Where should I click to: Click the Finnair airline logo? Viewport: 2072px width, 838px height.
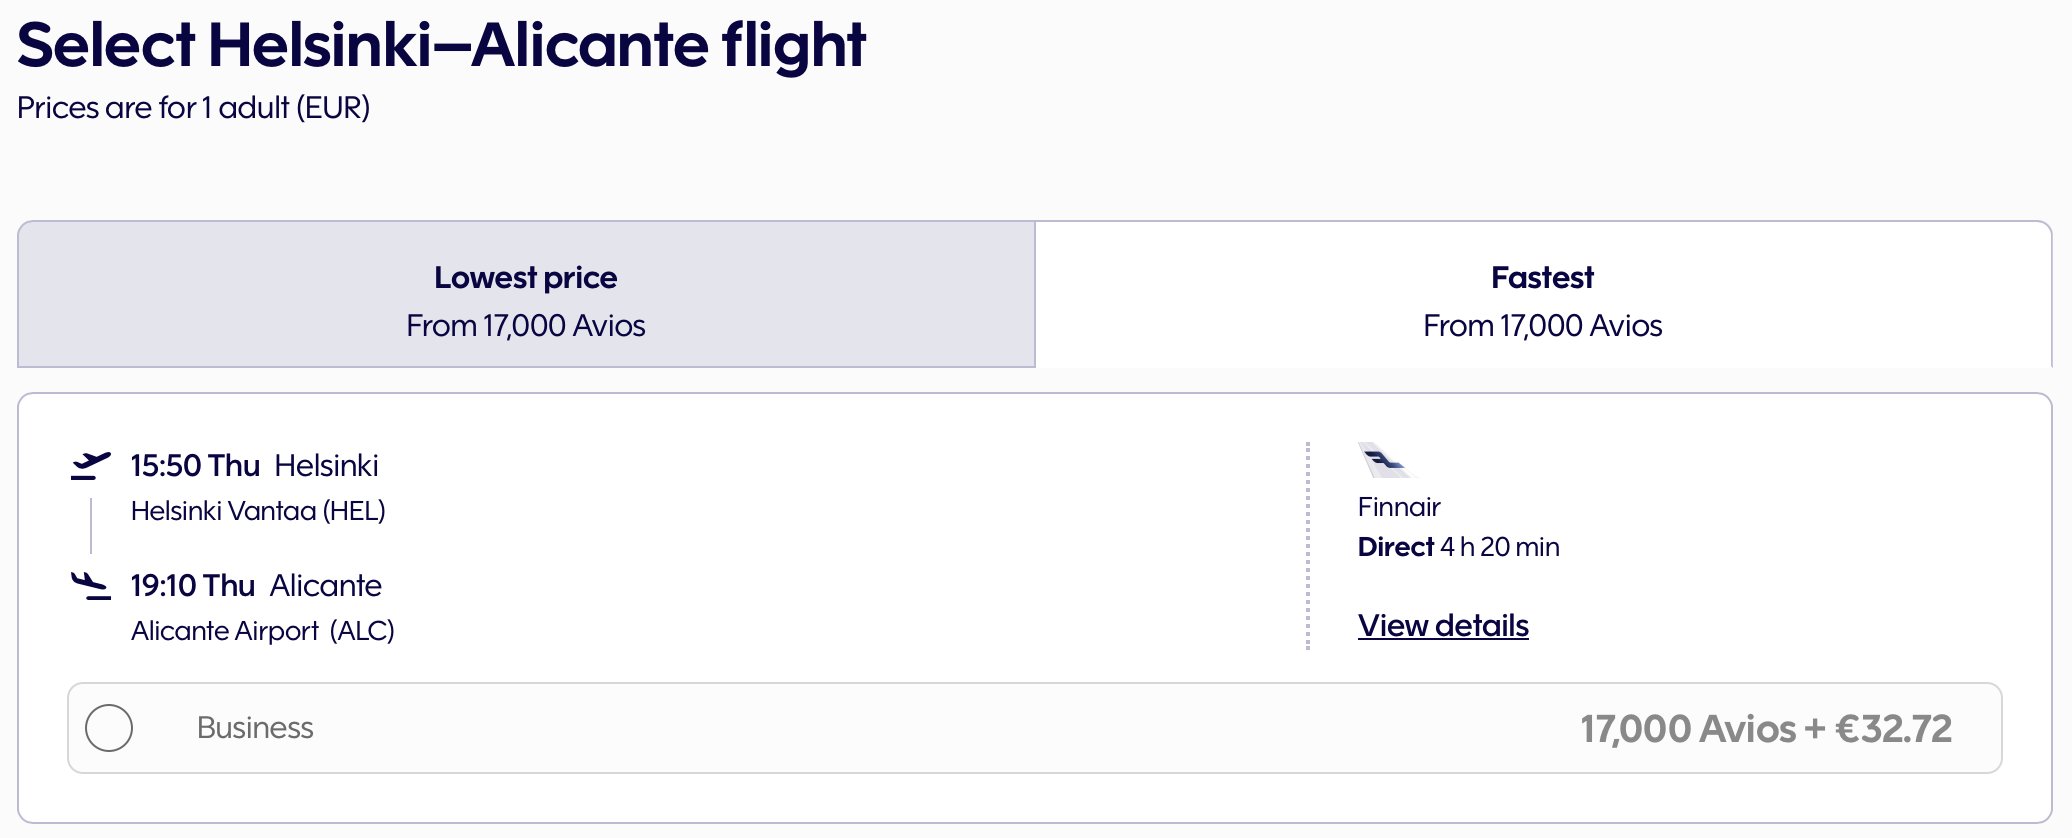click(x=1384, y=460)
